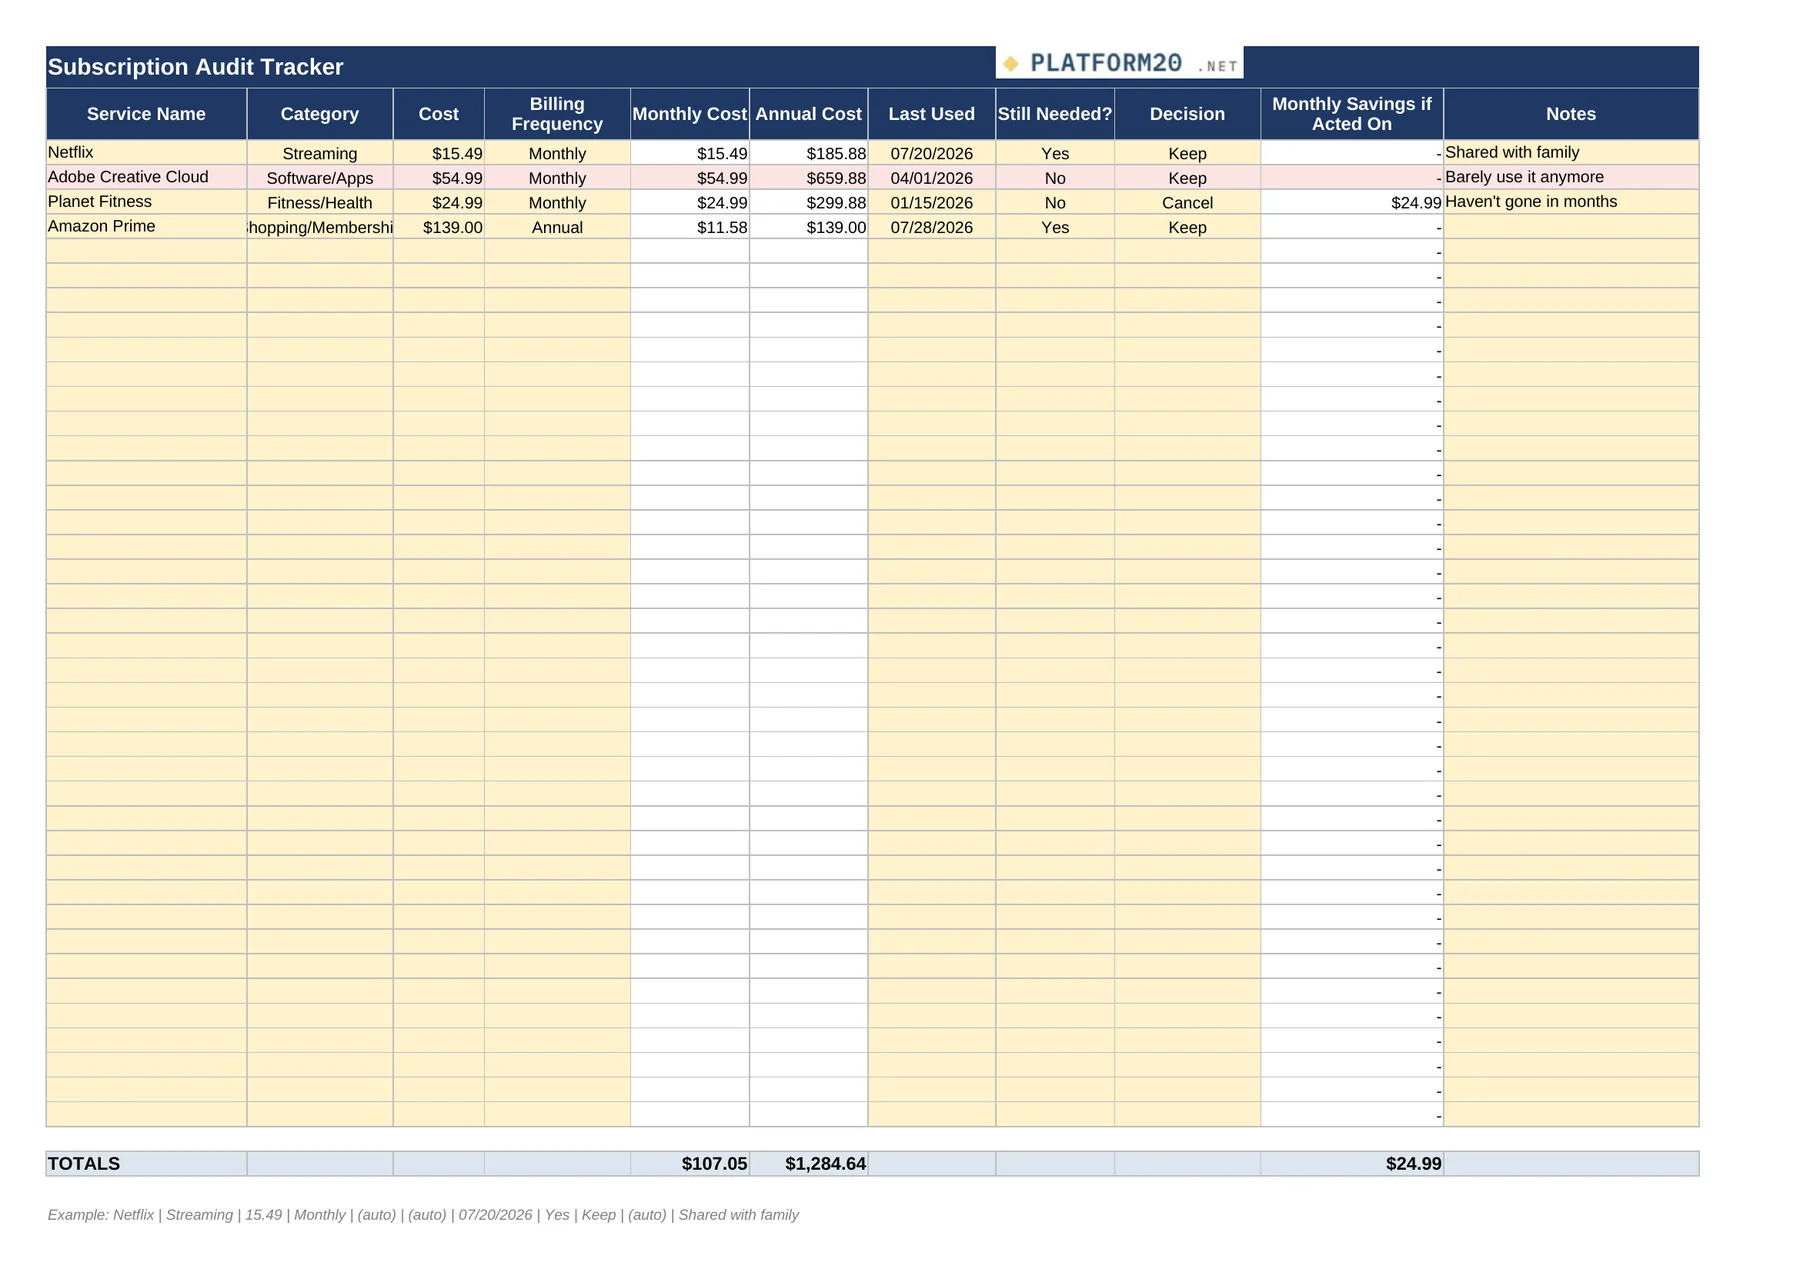Select the Cancel decision cell

[x=1188, y=203]
